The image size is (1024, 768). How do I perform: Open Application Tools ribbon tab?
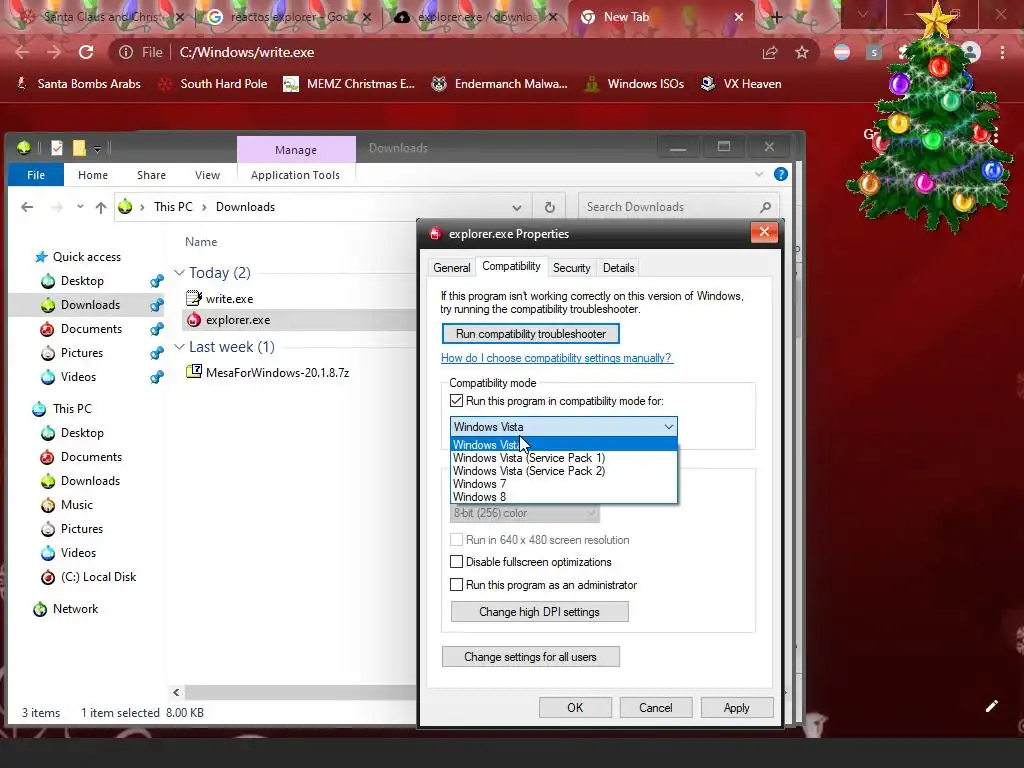point(295,175)
